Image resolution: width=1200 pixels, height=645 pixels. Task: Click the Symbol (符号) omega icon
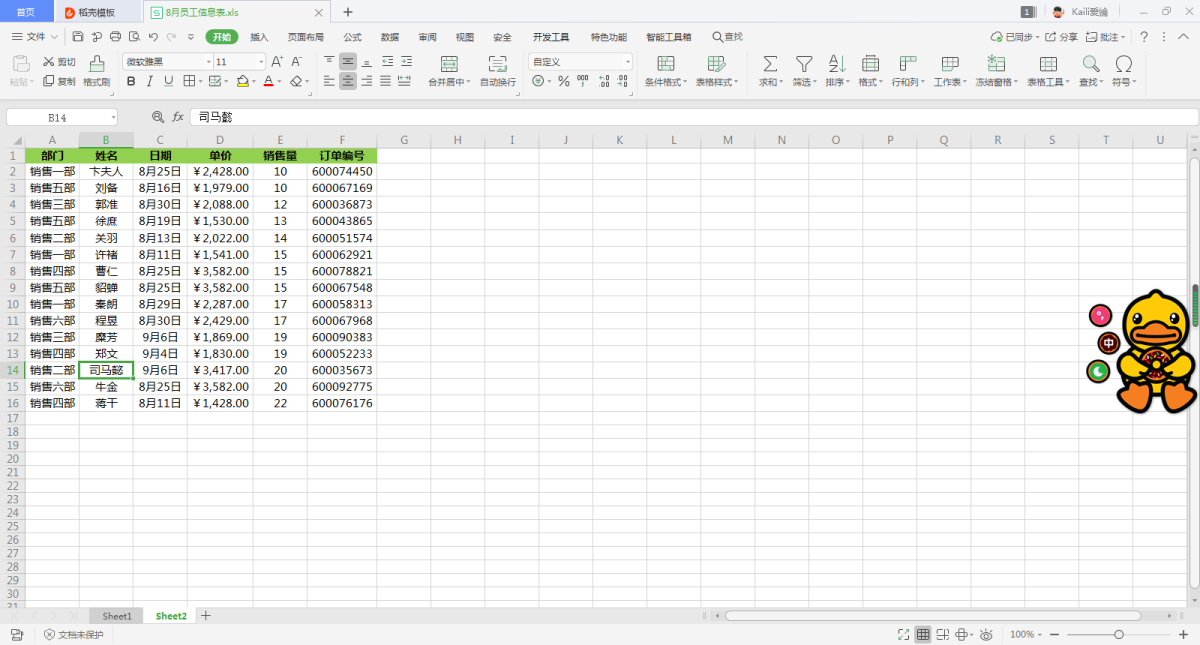pyautogui.click(x=1123, y=64)
